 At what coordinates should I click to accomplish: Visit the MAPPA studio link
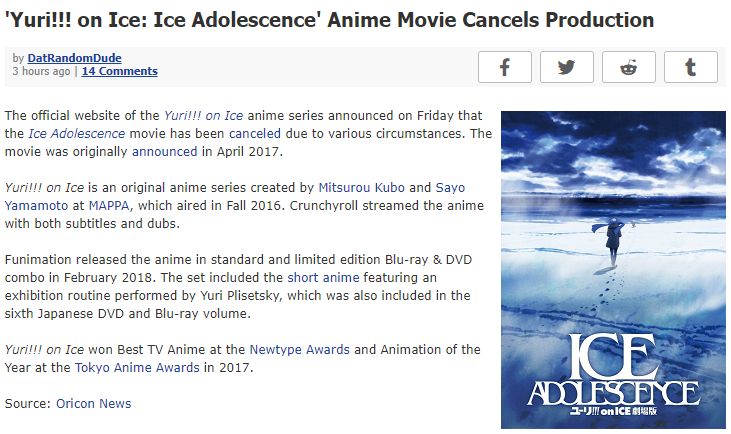(109, 206)
